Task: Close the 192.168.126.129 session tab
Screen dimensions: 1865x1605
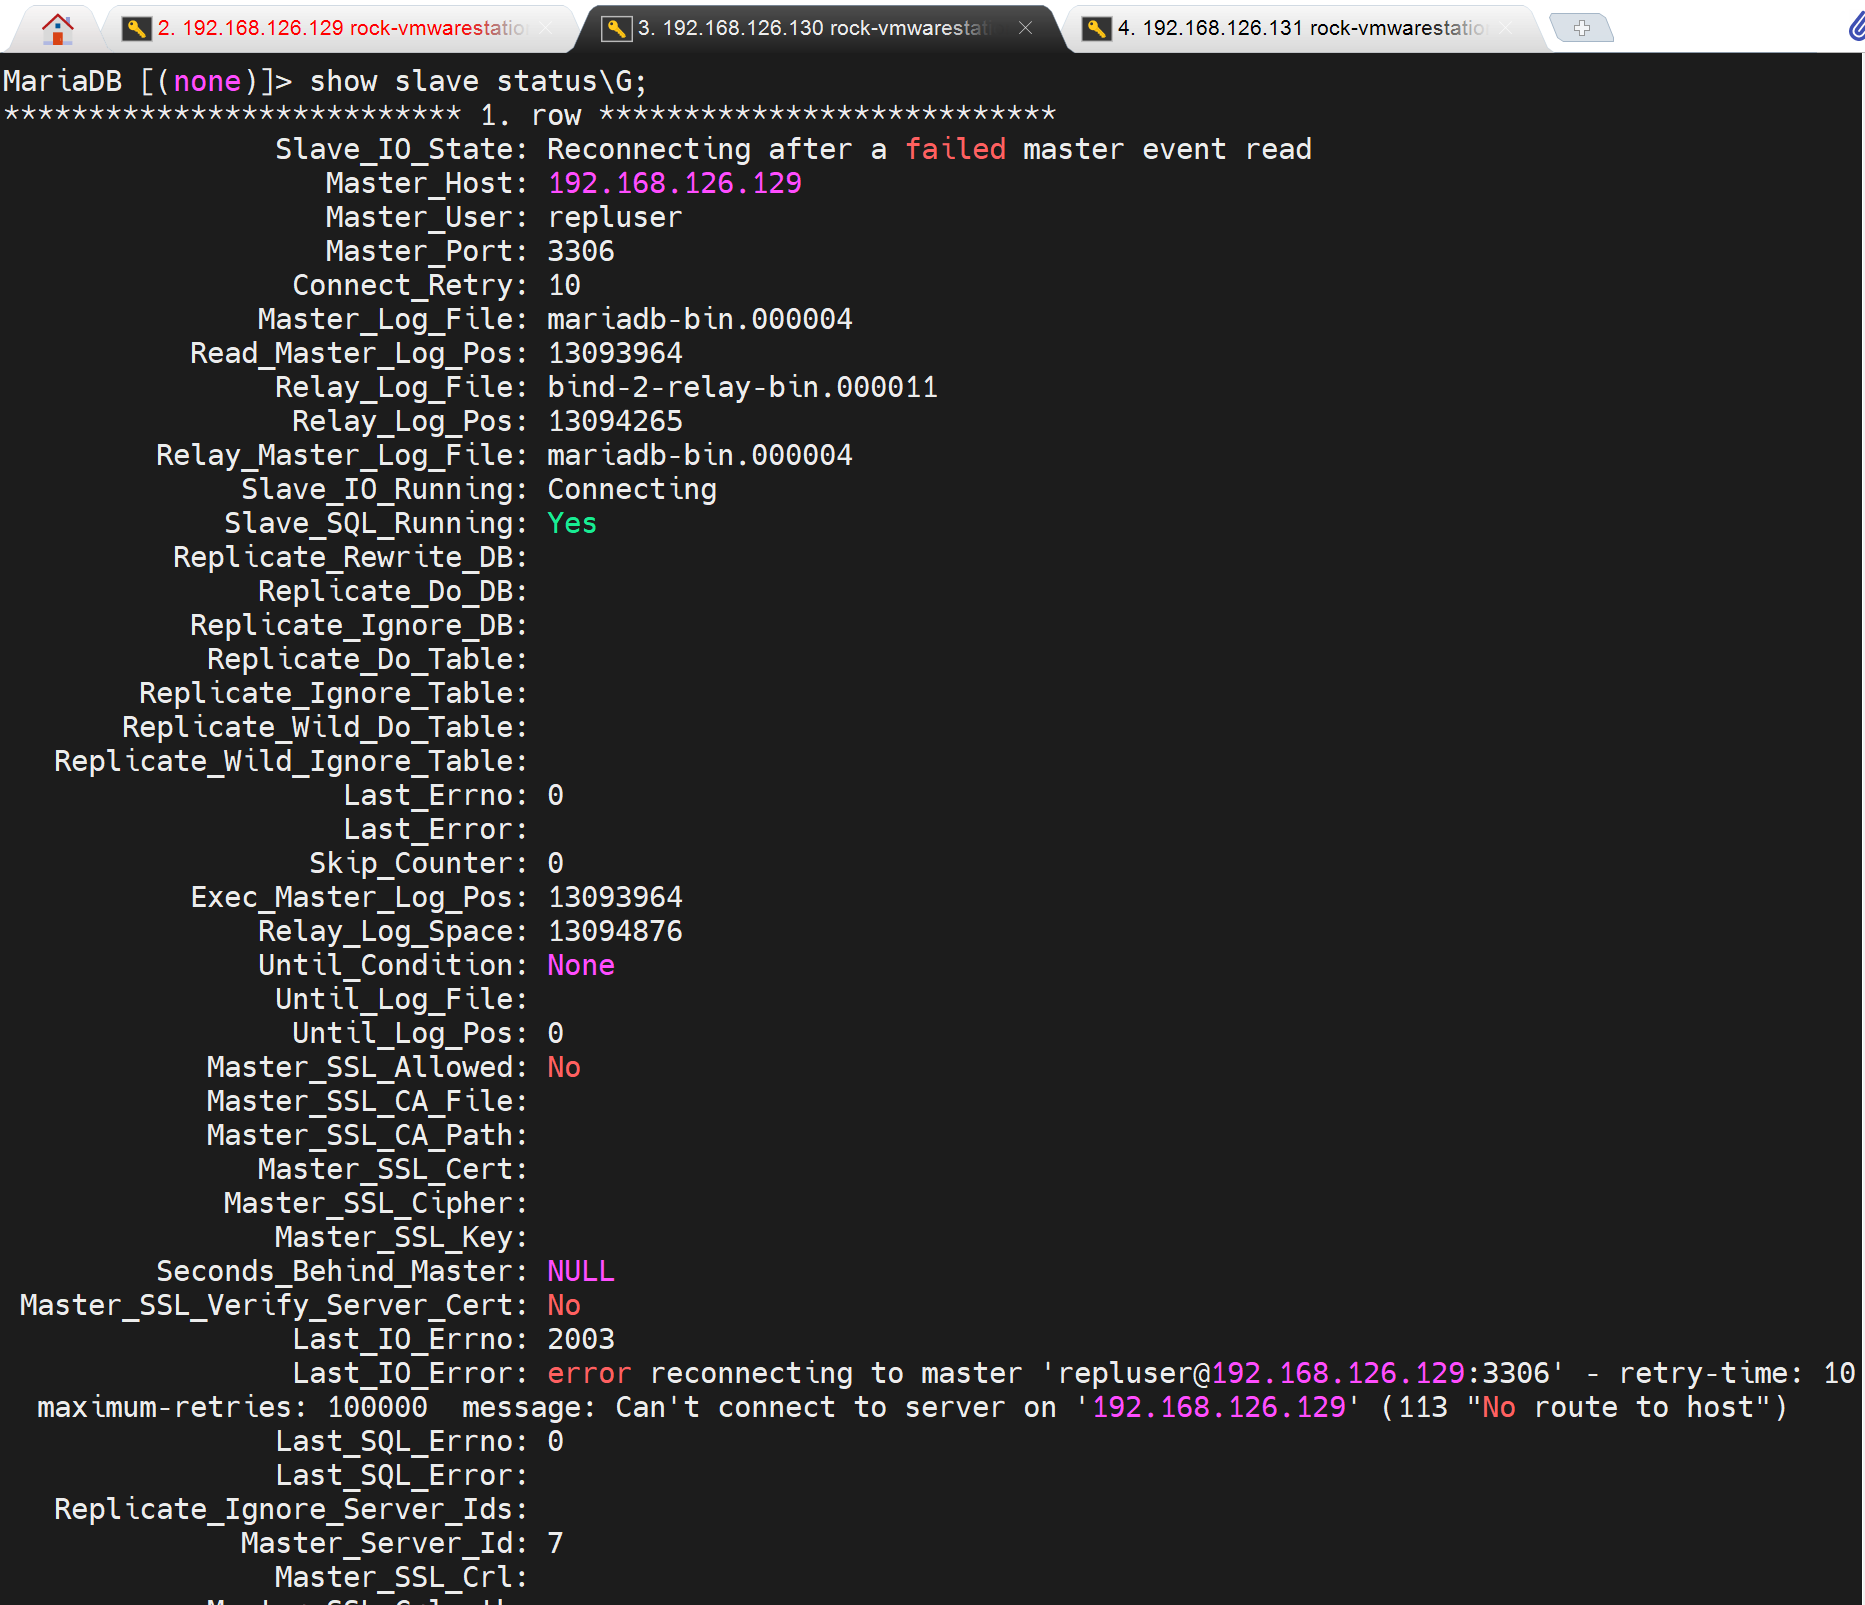Action: [546, 28]
